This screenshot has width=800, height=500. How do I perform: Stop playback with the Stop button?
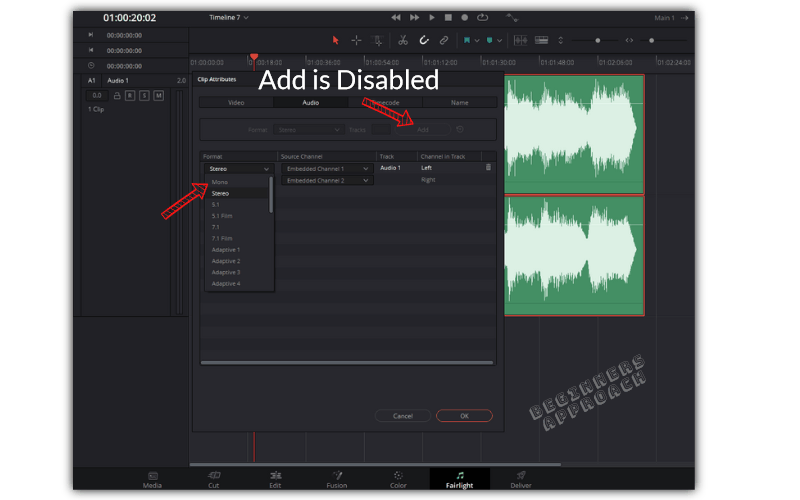448,17
